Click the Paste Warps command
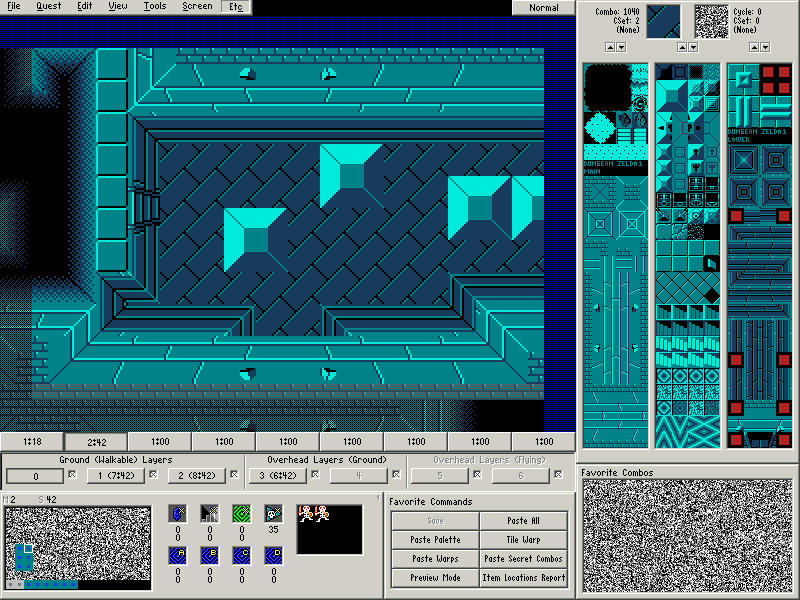 (435, 559)
